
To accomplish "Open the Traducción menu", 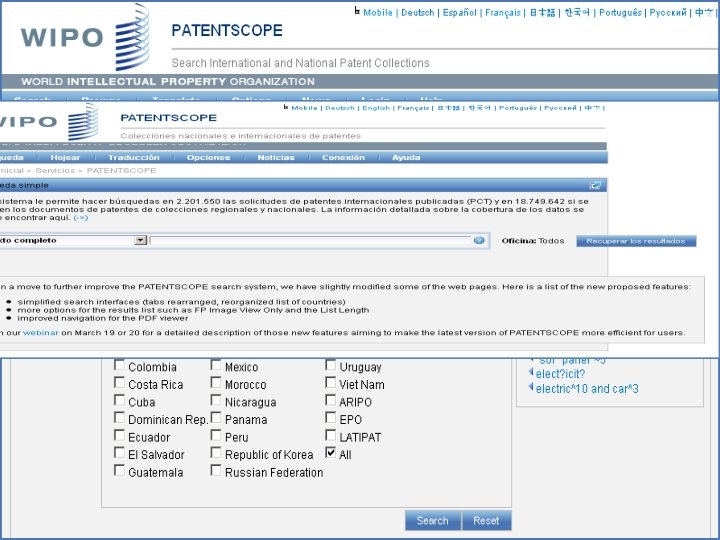I will [x=134, y=158].
